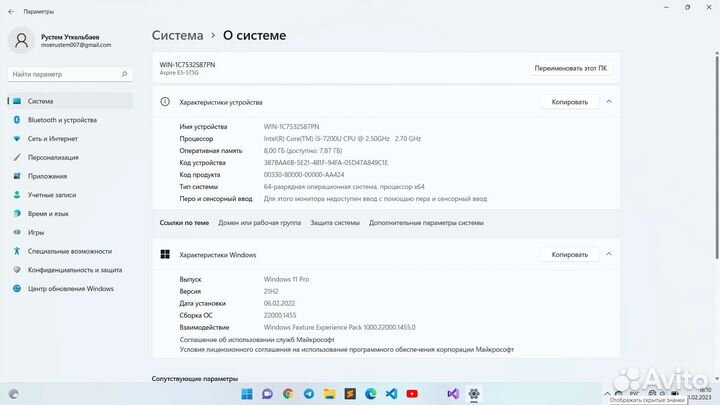Open YouTube app from taskbar
Screen dimensions: 720x405
(412, 394)
